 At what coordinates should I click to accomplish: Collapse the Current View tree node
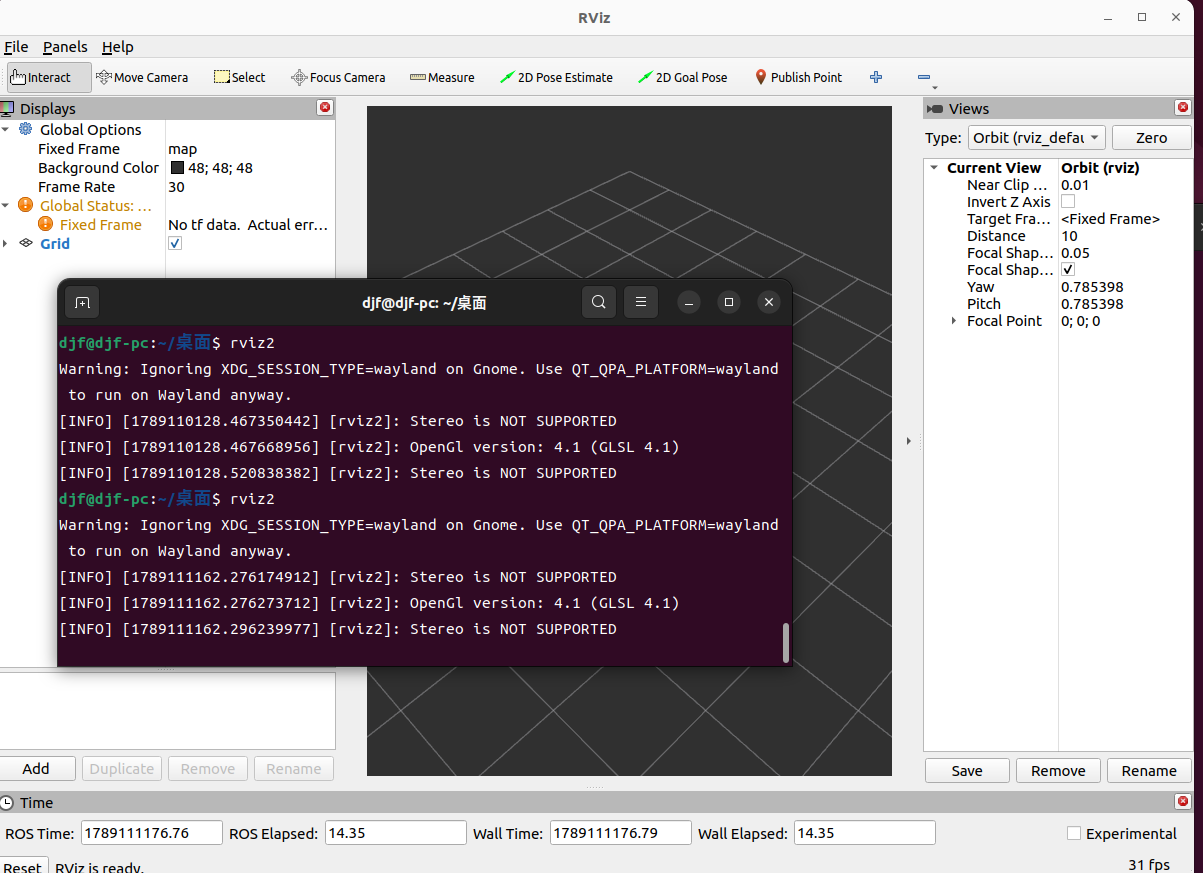point(934,168)
